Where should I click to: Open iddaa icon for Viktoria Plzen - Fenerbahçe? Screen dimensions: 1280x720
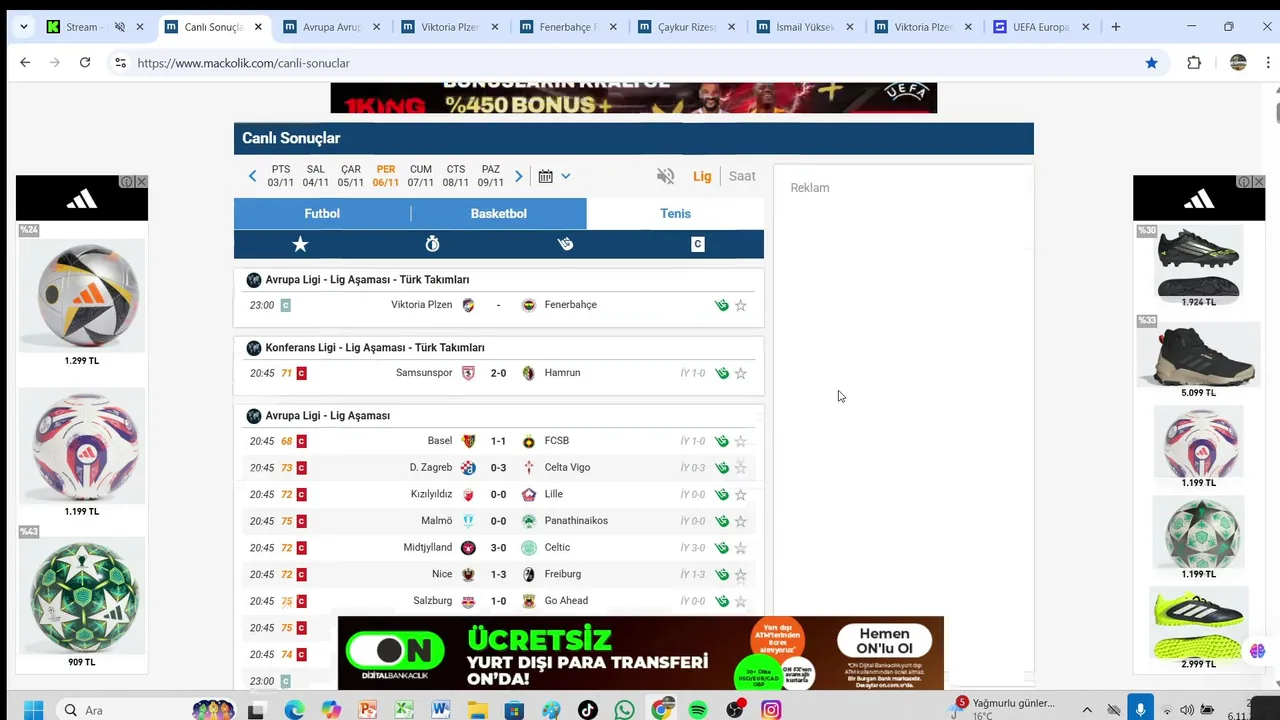722,305
